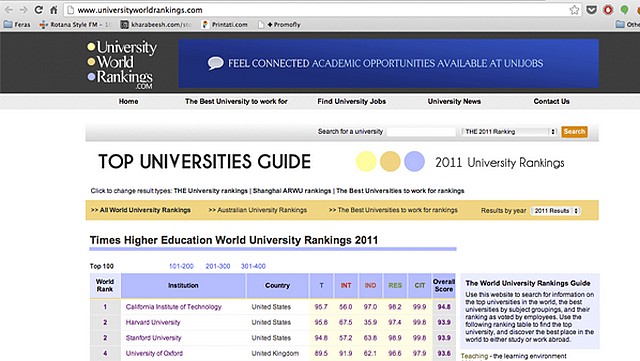The image size is (640, 361).
Task: Open Stanford University link
Action: (153, 338)
